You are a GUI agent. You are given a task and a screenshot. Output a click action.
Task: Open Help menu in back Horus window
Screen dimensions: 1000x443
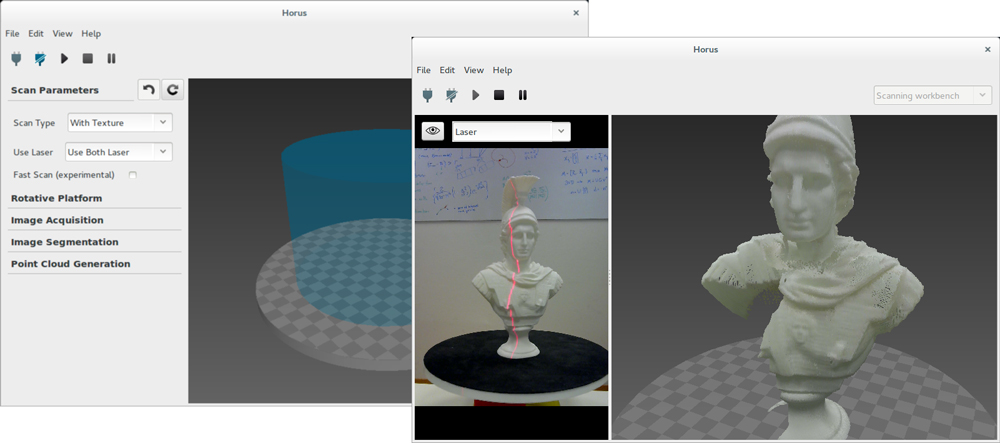[x=91, y=33]
